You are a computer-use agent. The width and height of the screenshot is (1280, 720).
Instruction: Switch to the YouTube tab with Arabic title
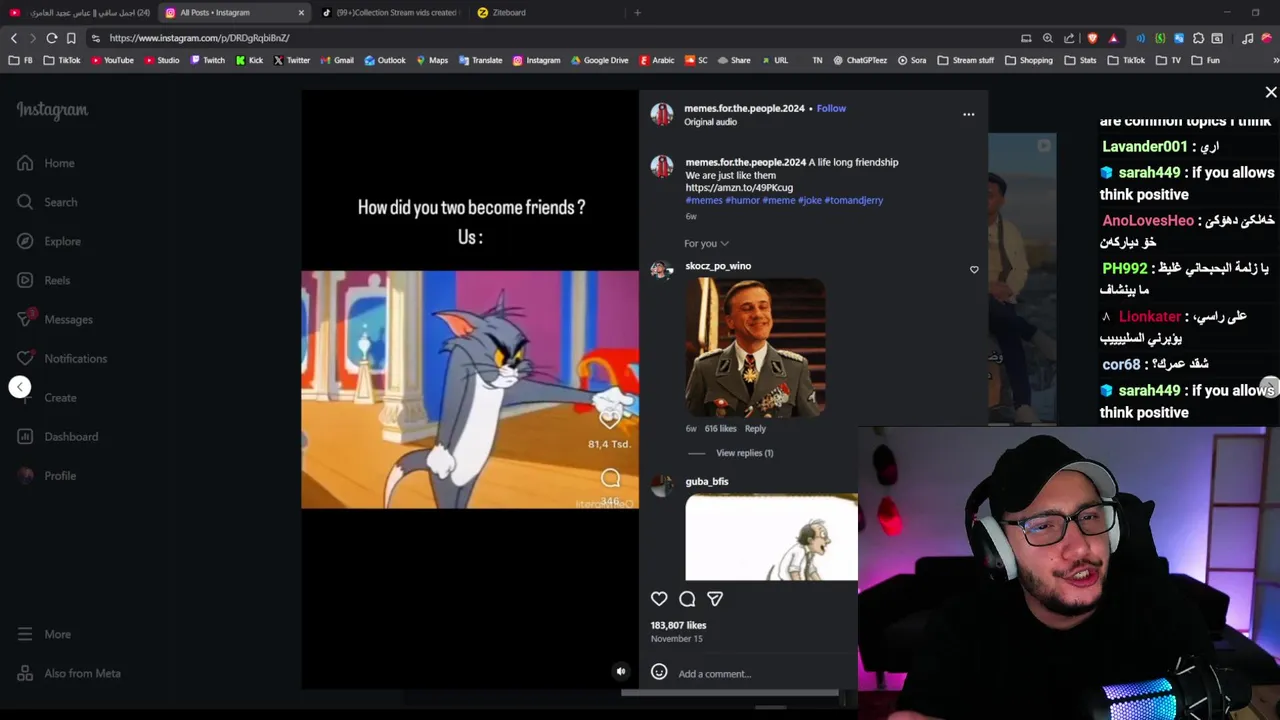[x=80, y=13]
